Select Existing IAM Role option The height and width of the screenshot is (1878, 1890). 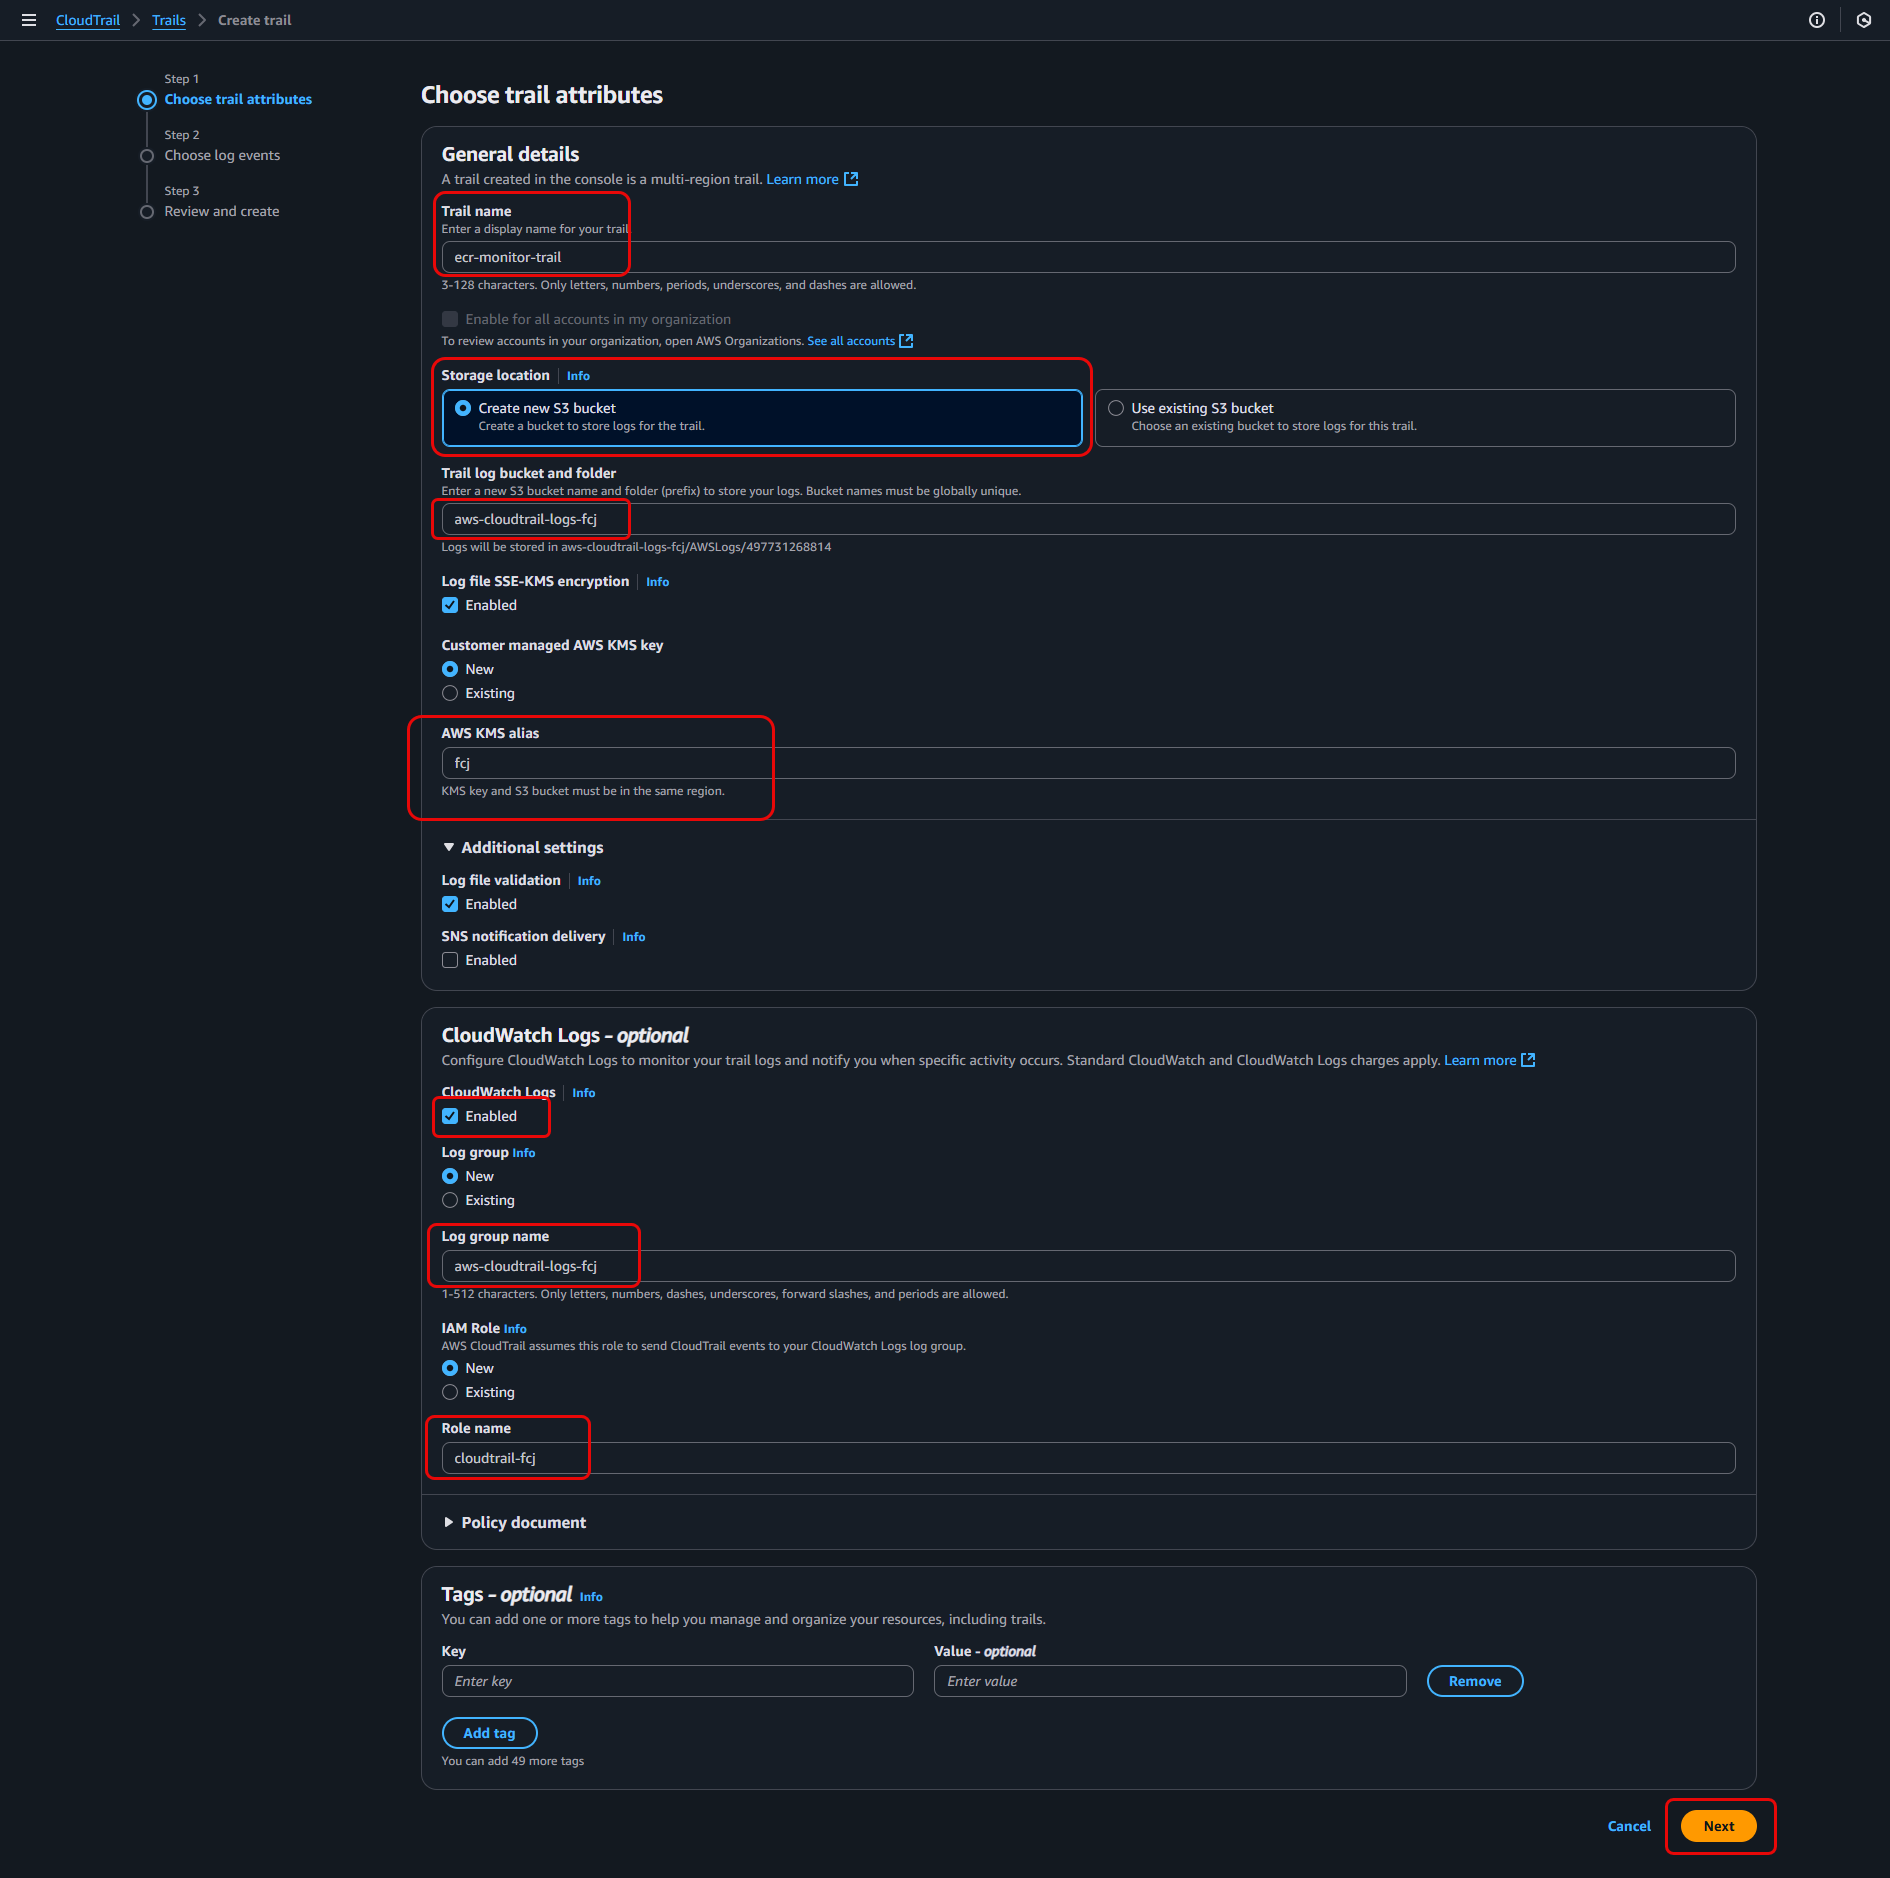450,1392
